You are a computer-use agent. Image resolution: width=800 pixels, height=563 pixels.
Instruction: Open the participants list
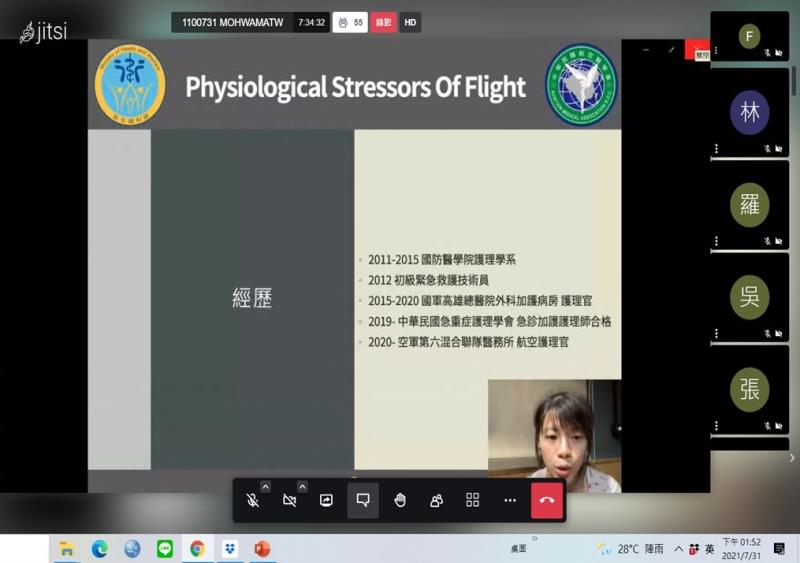click(x=436, y=500)
